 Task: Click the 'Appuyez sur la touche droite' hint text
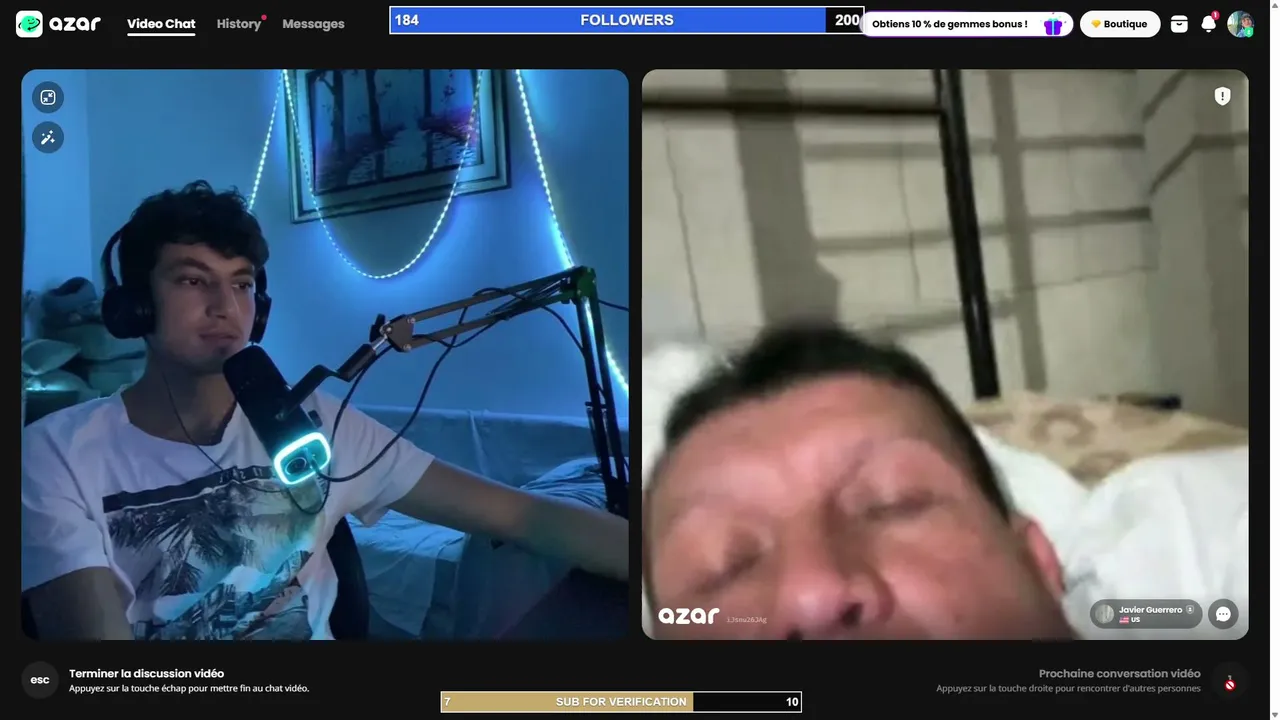click(1068, 688)
